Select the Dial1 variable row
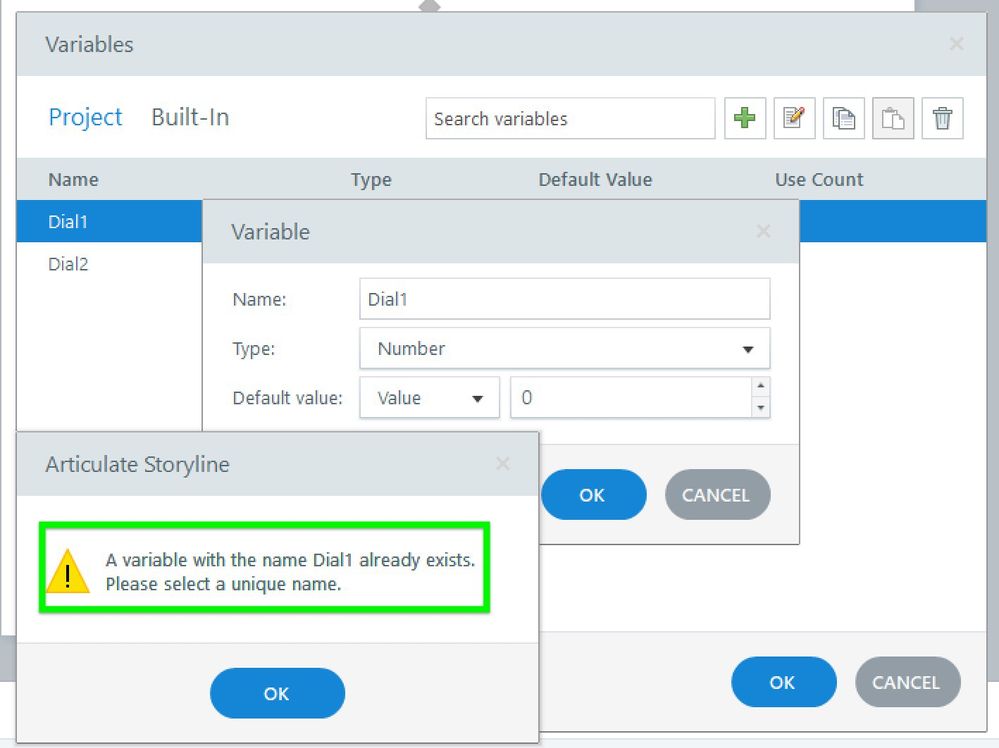Image resolution: width=999 pixels, height=748 pixels. tap(110, 221)
